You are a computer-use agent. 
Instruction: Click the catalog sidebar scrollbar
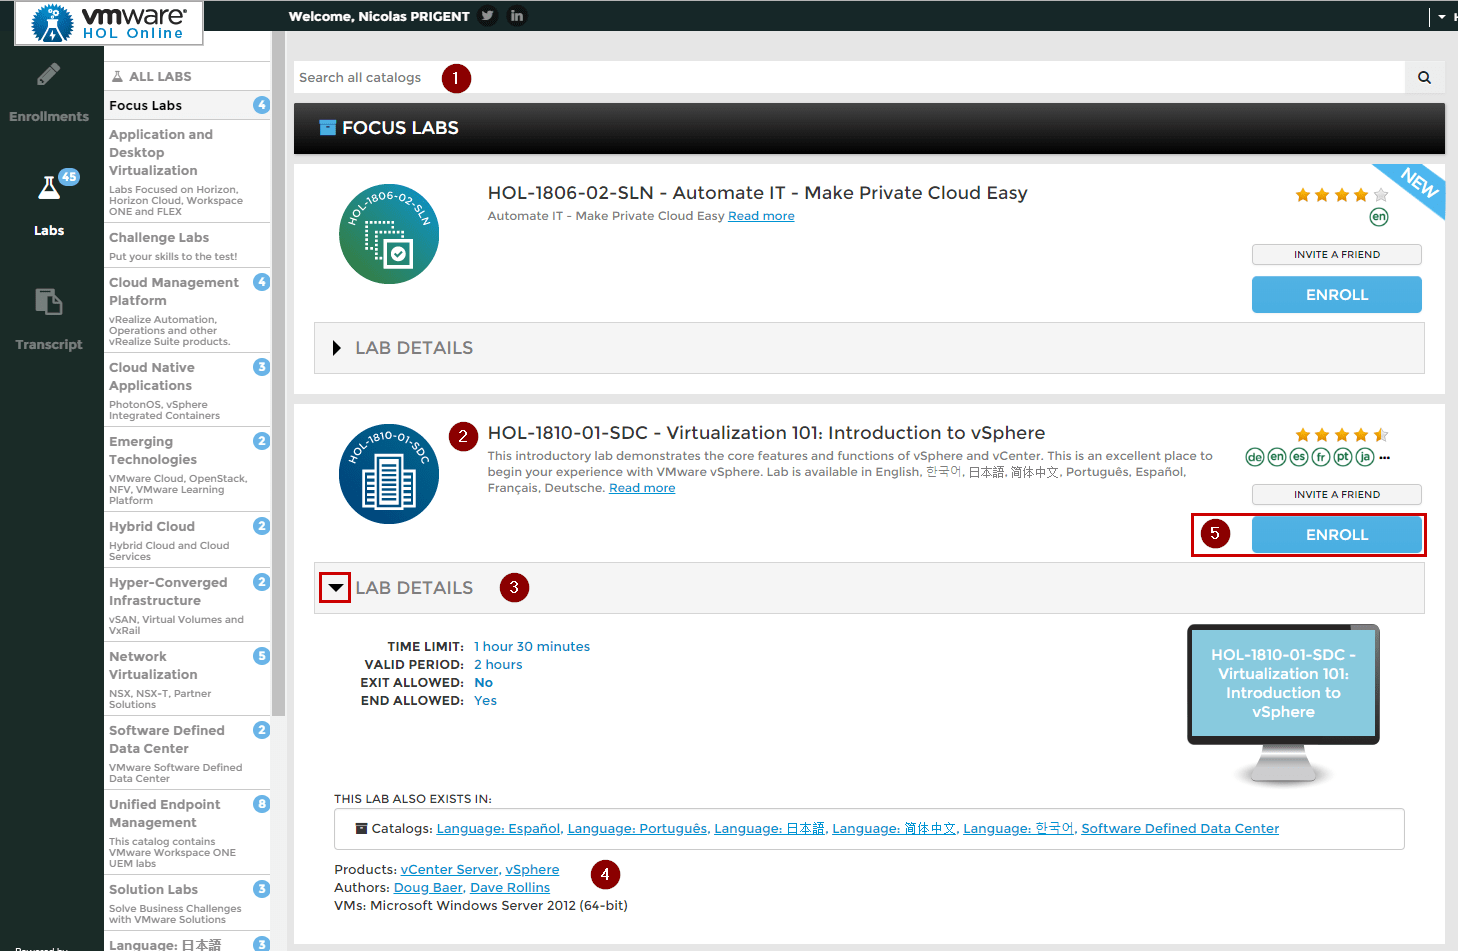[x=279, y=375]
